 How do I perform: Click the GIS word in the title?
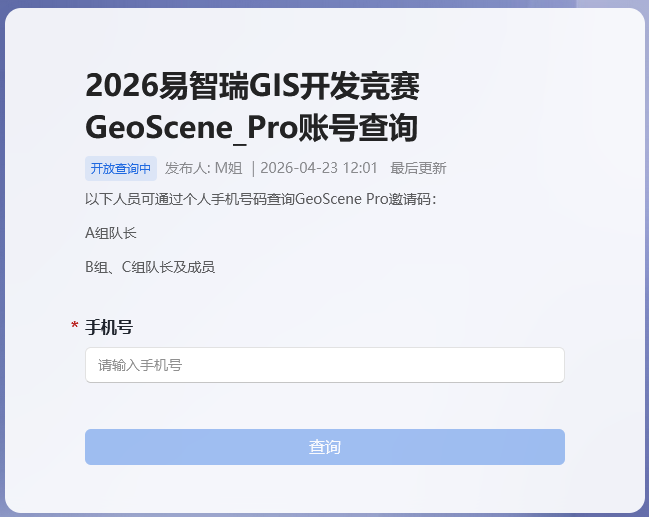(263, 87)
